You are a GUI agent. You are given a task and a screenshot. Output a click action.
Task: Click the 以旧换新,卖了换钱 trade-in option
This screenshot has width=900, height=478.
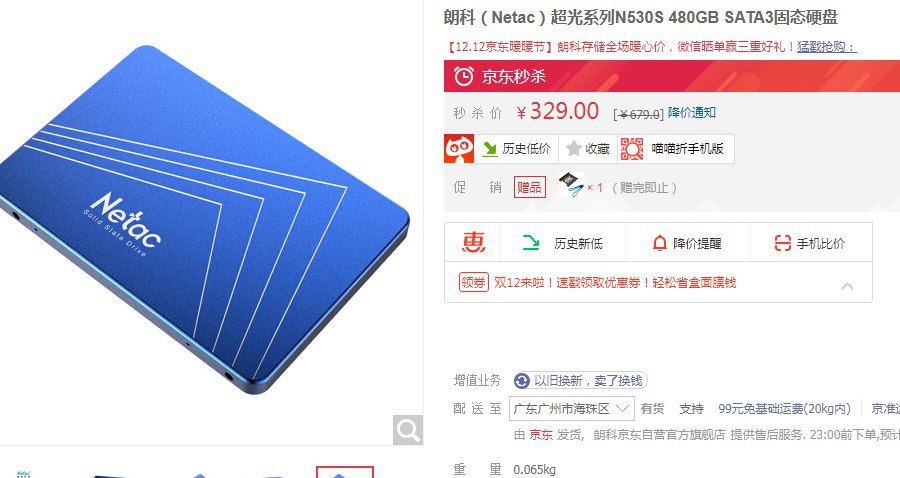(580, 380)
